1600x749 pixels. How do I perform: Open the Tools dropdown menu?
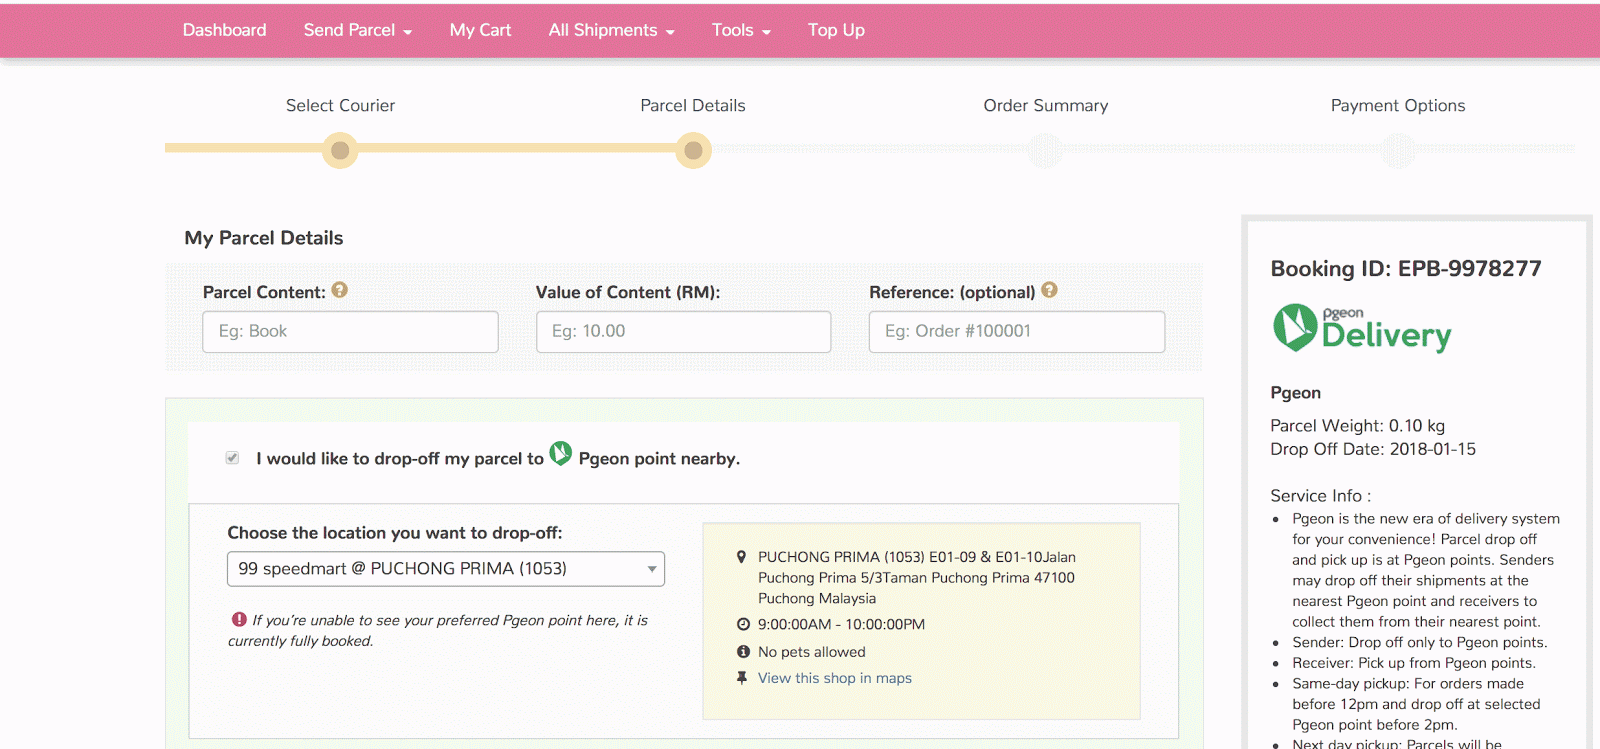point(741,30)
